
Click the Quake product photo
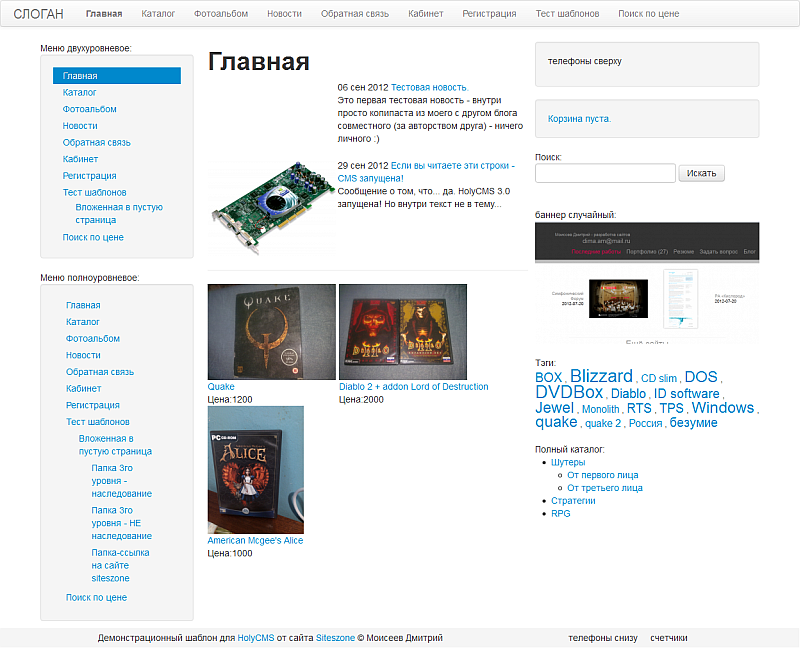(271, 332)
